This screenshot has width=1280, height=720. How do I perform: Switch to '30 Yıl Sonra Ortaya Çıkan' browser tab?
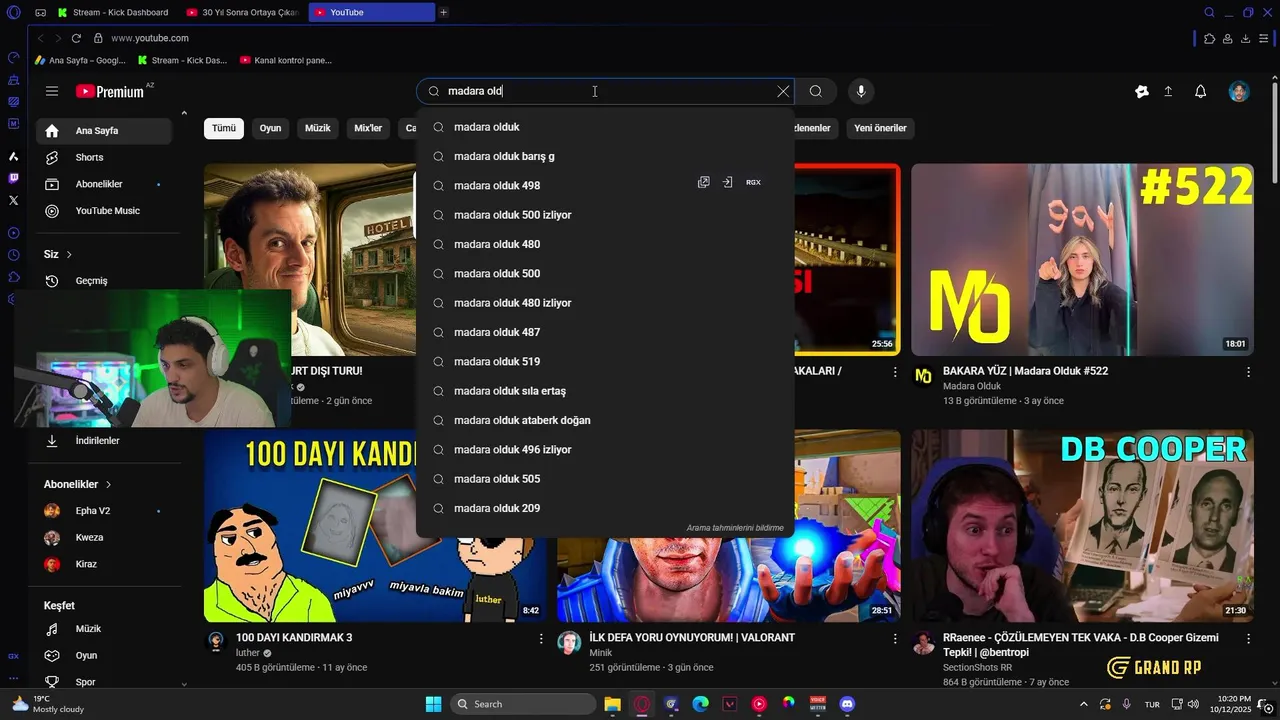click(244, 12)
